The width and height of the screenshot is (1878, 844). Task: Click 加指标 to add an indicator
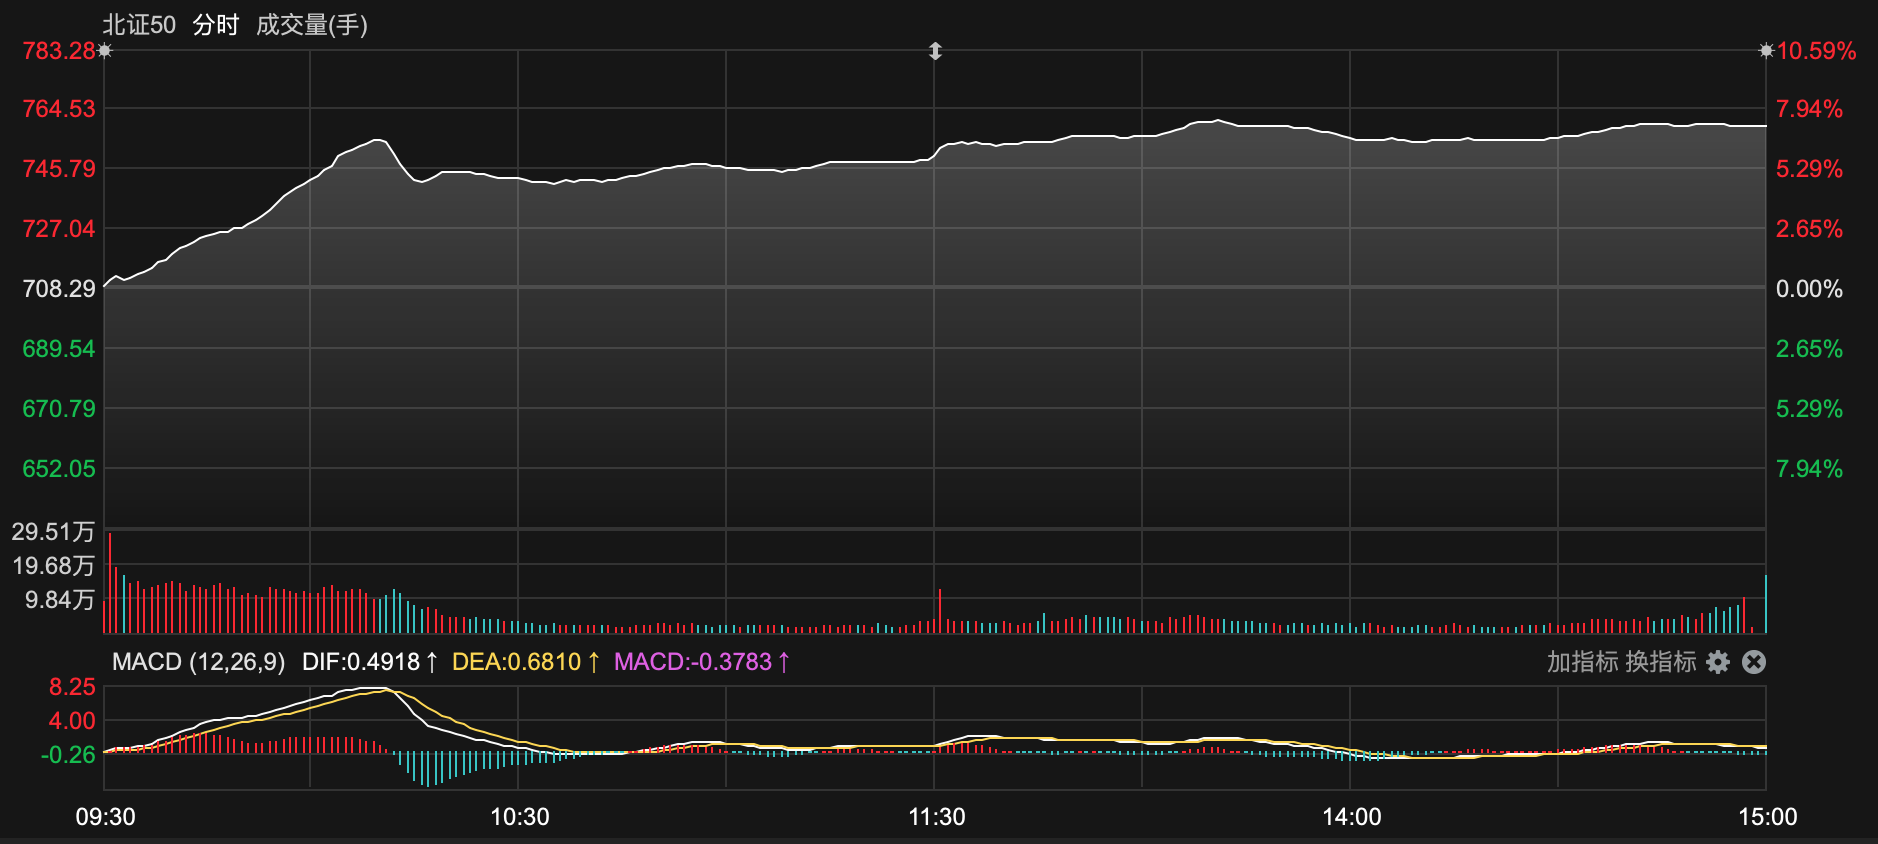point(1582,662)
